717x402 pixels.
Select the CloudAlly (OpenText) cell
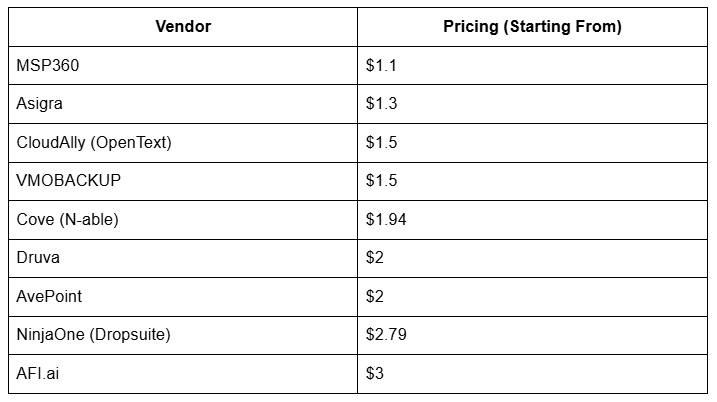pos(94,143)
